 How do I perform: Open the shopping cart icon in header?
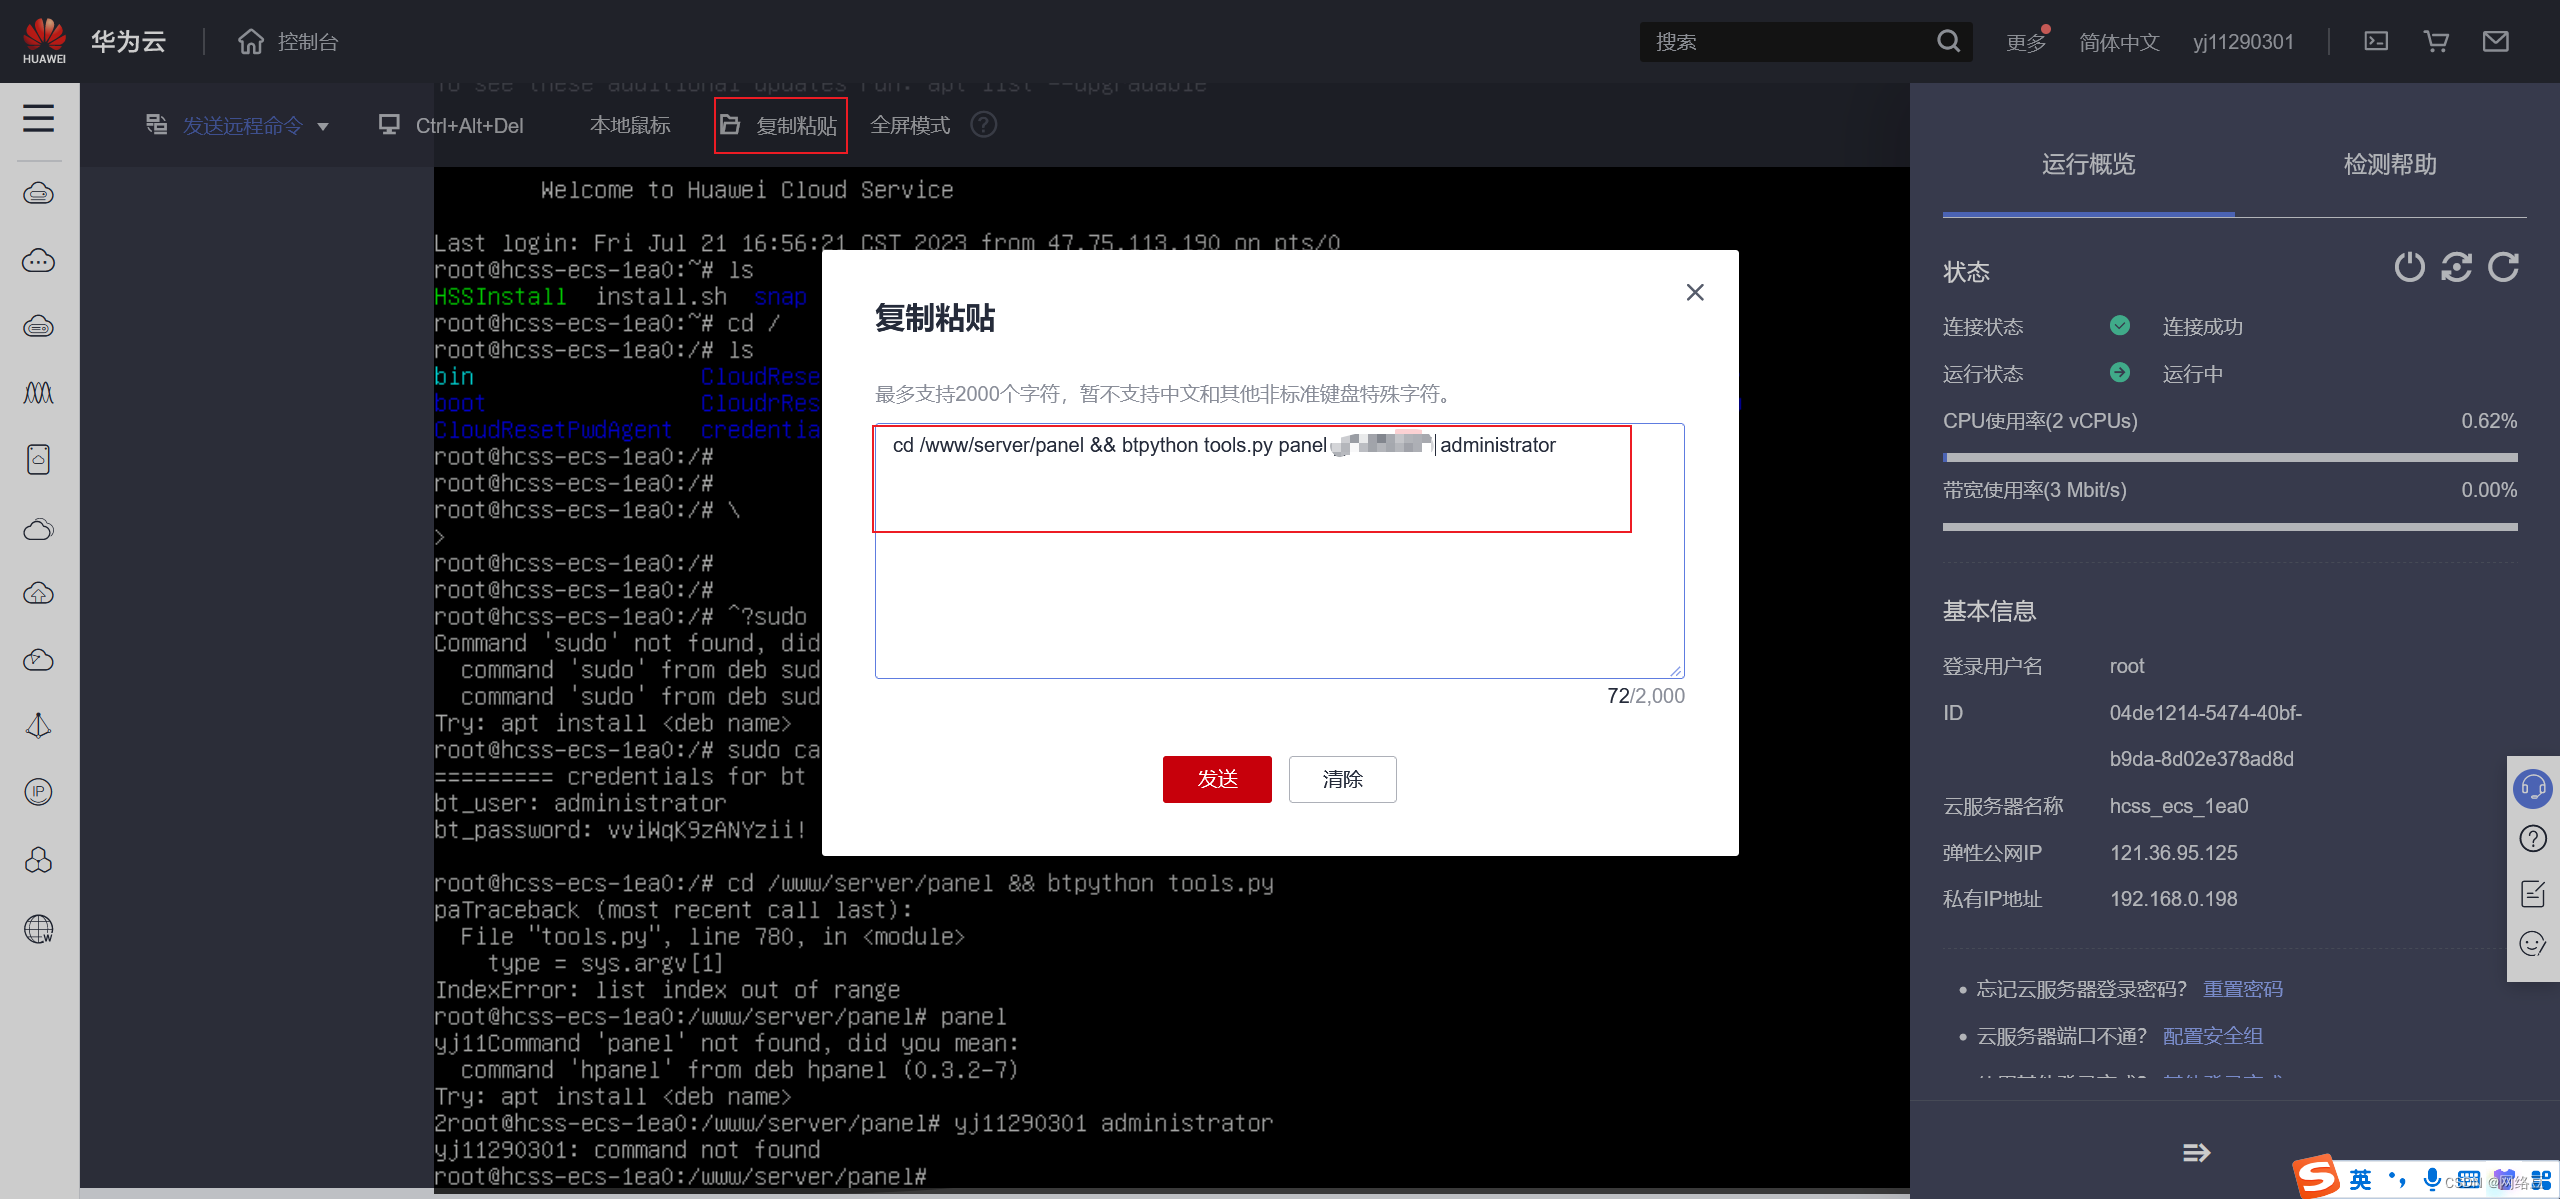click(2436, 41)
